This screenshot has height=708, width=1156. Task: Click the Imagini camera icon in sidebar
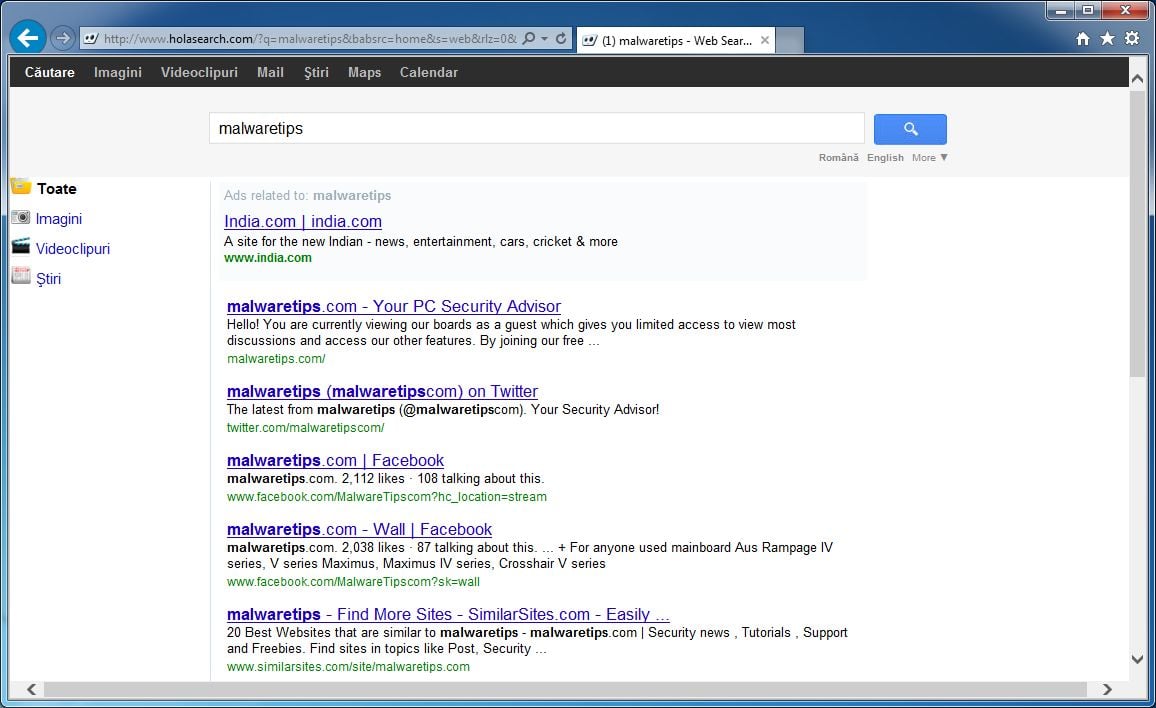[x=21, y=218]
